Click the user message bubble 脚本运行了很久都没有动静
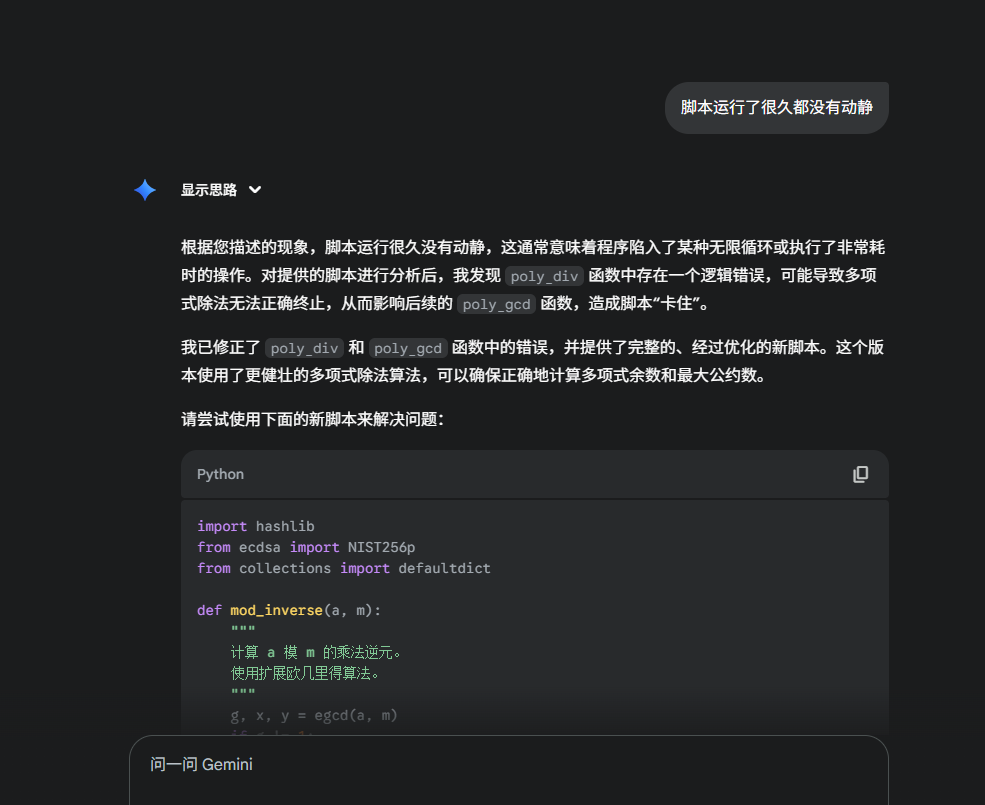Image resolution: width=985 pixels, height=805 pixels. click(776, 107)
